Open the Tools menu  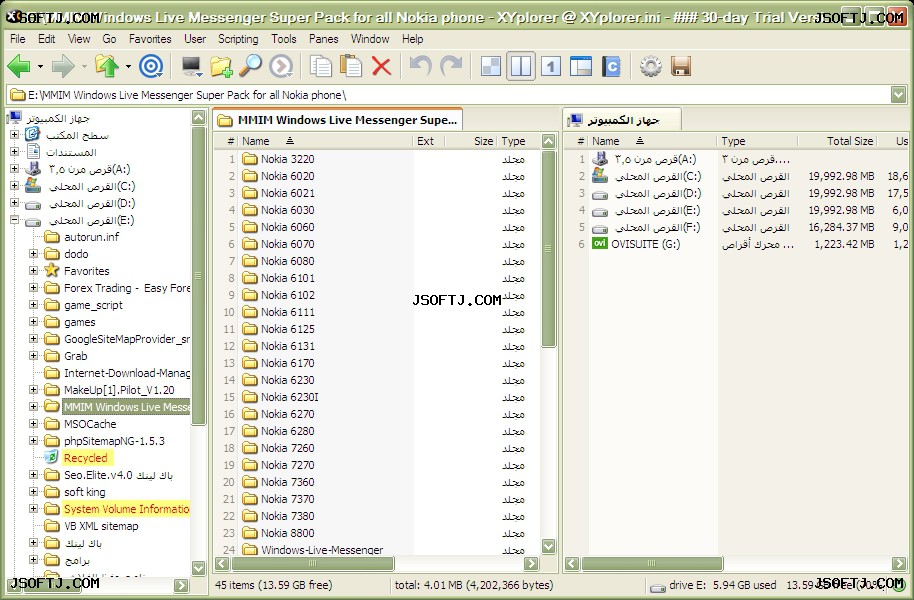coord(284,39)
